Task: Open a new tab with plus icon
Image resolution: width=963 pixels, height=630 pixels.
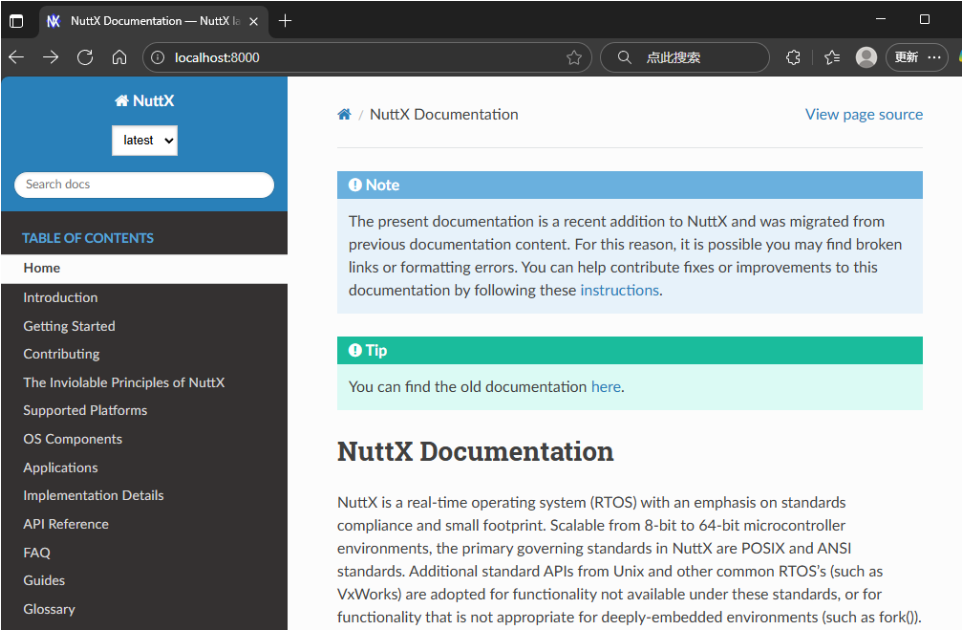Action: [x=285, y=21]
